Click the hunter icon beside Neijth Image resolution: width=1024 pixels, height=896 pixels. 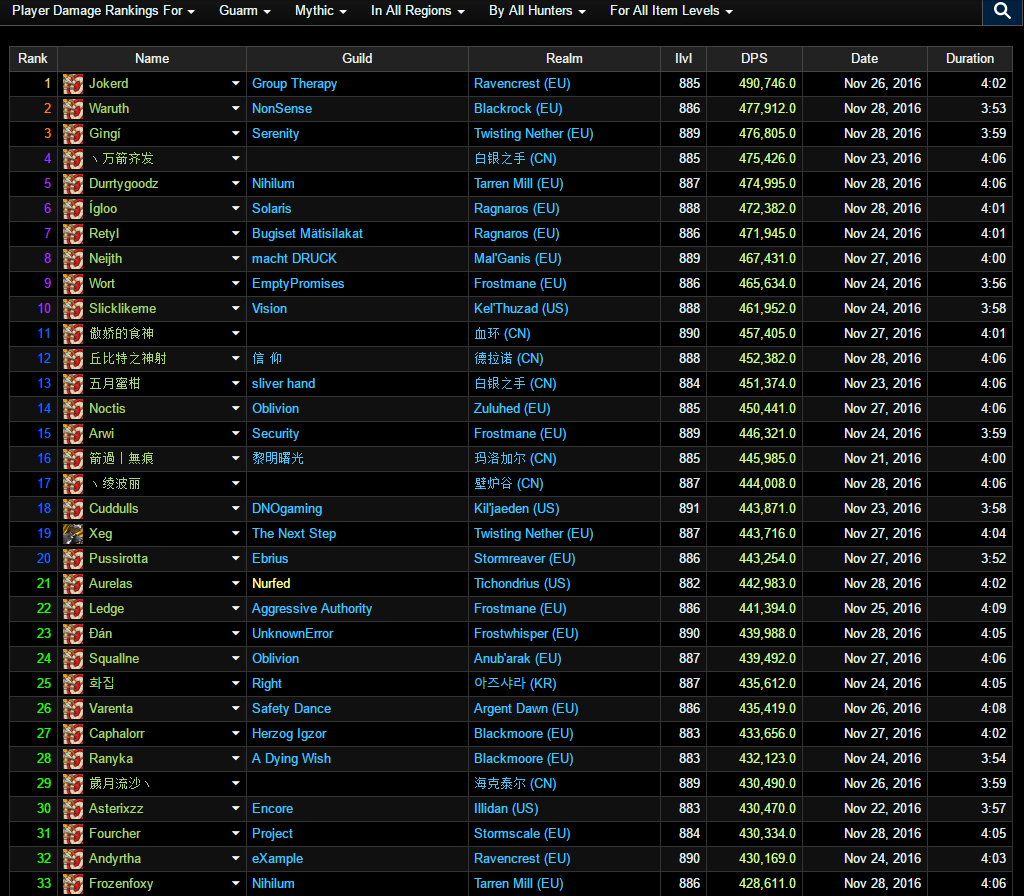72,259
